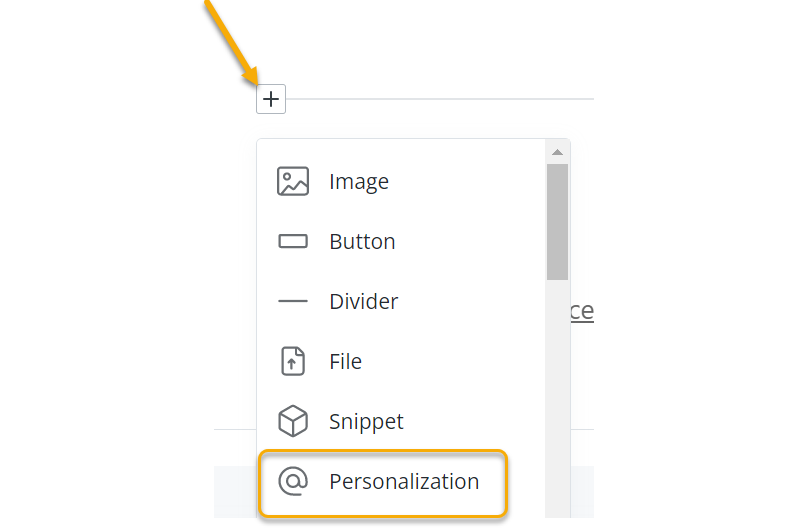Choose the Button option label
Viewport: 803px width, 528px height.
[362, 242]
